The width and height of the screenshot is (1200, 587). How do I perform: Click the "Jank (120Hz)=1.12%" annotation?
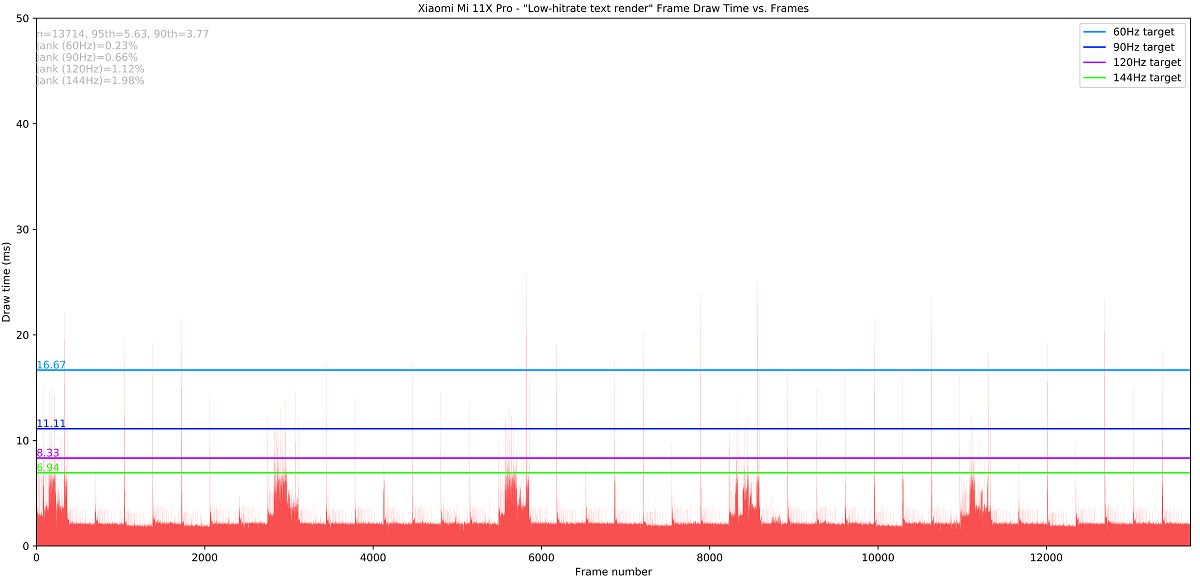(x=90, y=69)
